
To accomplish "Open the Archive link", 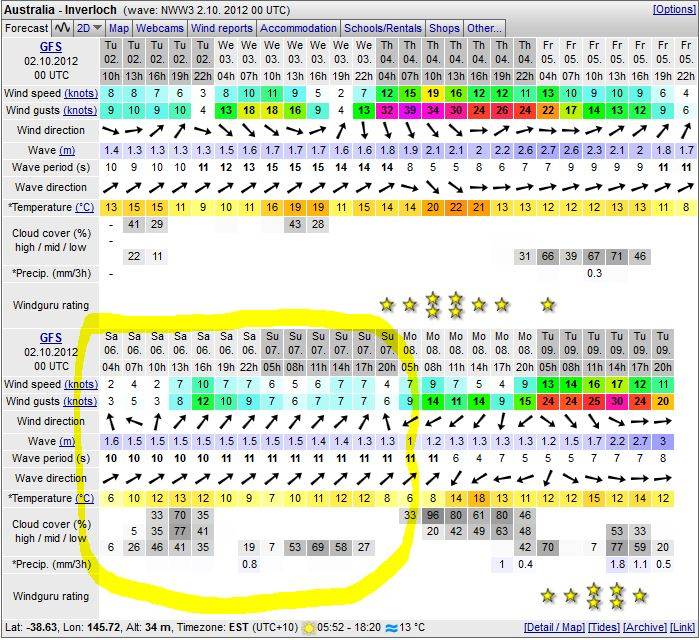I will tap(645, 628).
